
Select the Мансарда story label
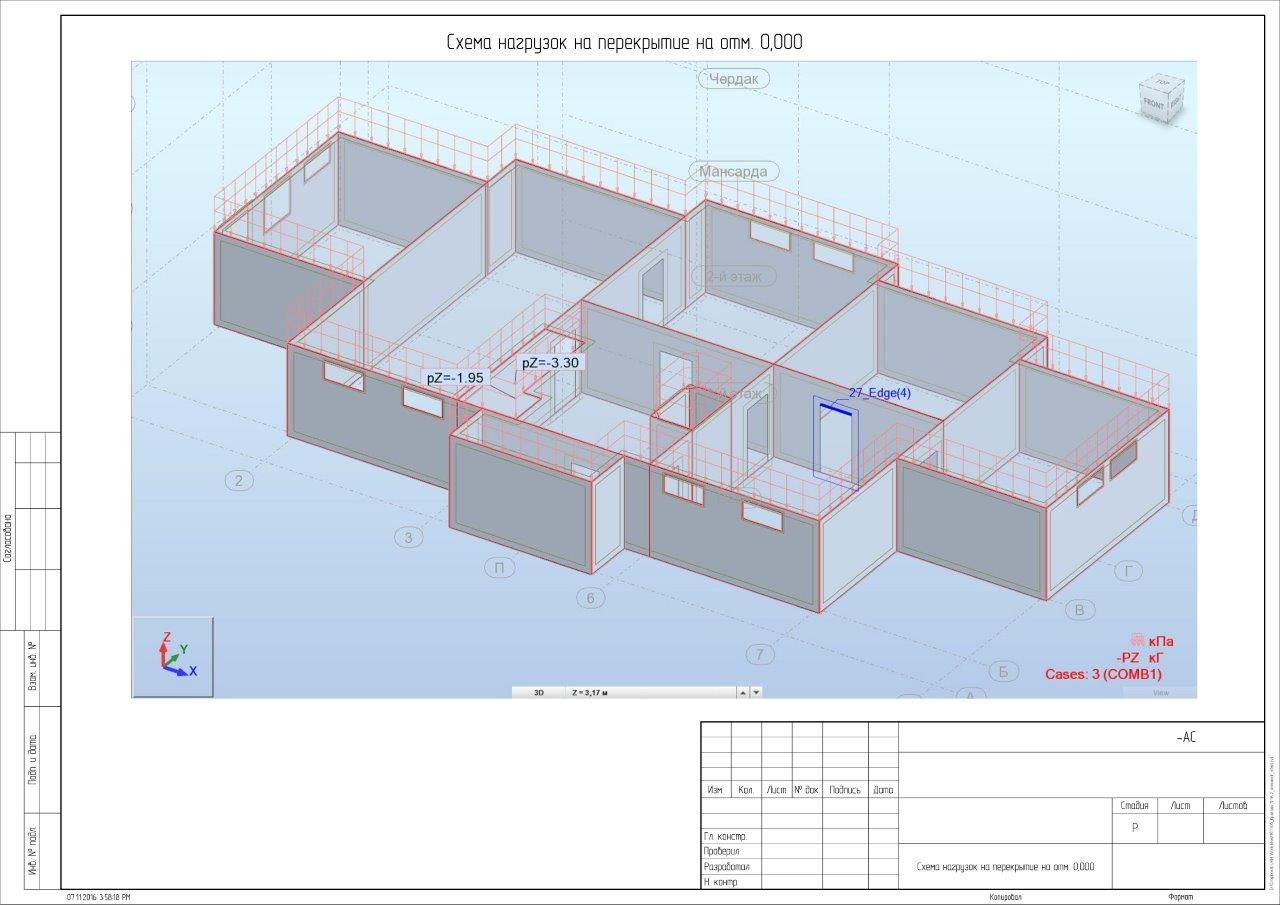click(733, 172)
